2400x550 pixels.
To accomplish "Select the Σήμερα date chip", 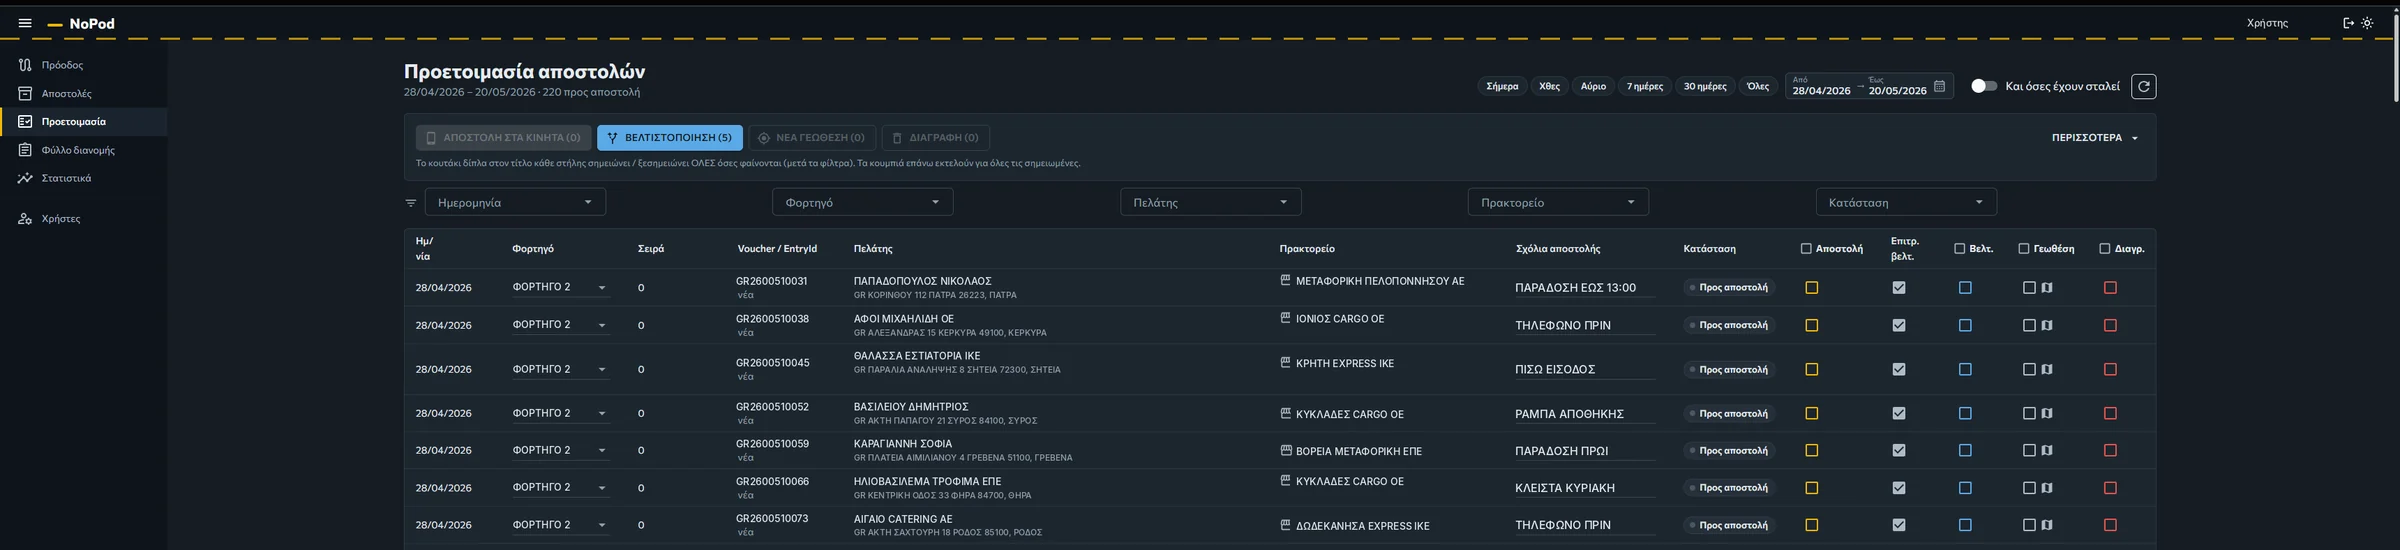I will coord(1502,86).
